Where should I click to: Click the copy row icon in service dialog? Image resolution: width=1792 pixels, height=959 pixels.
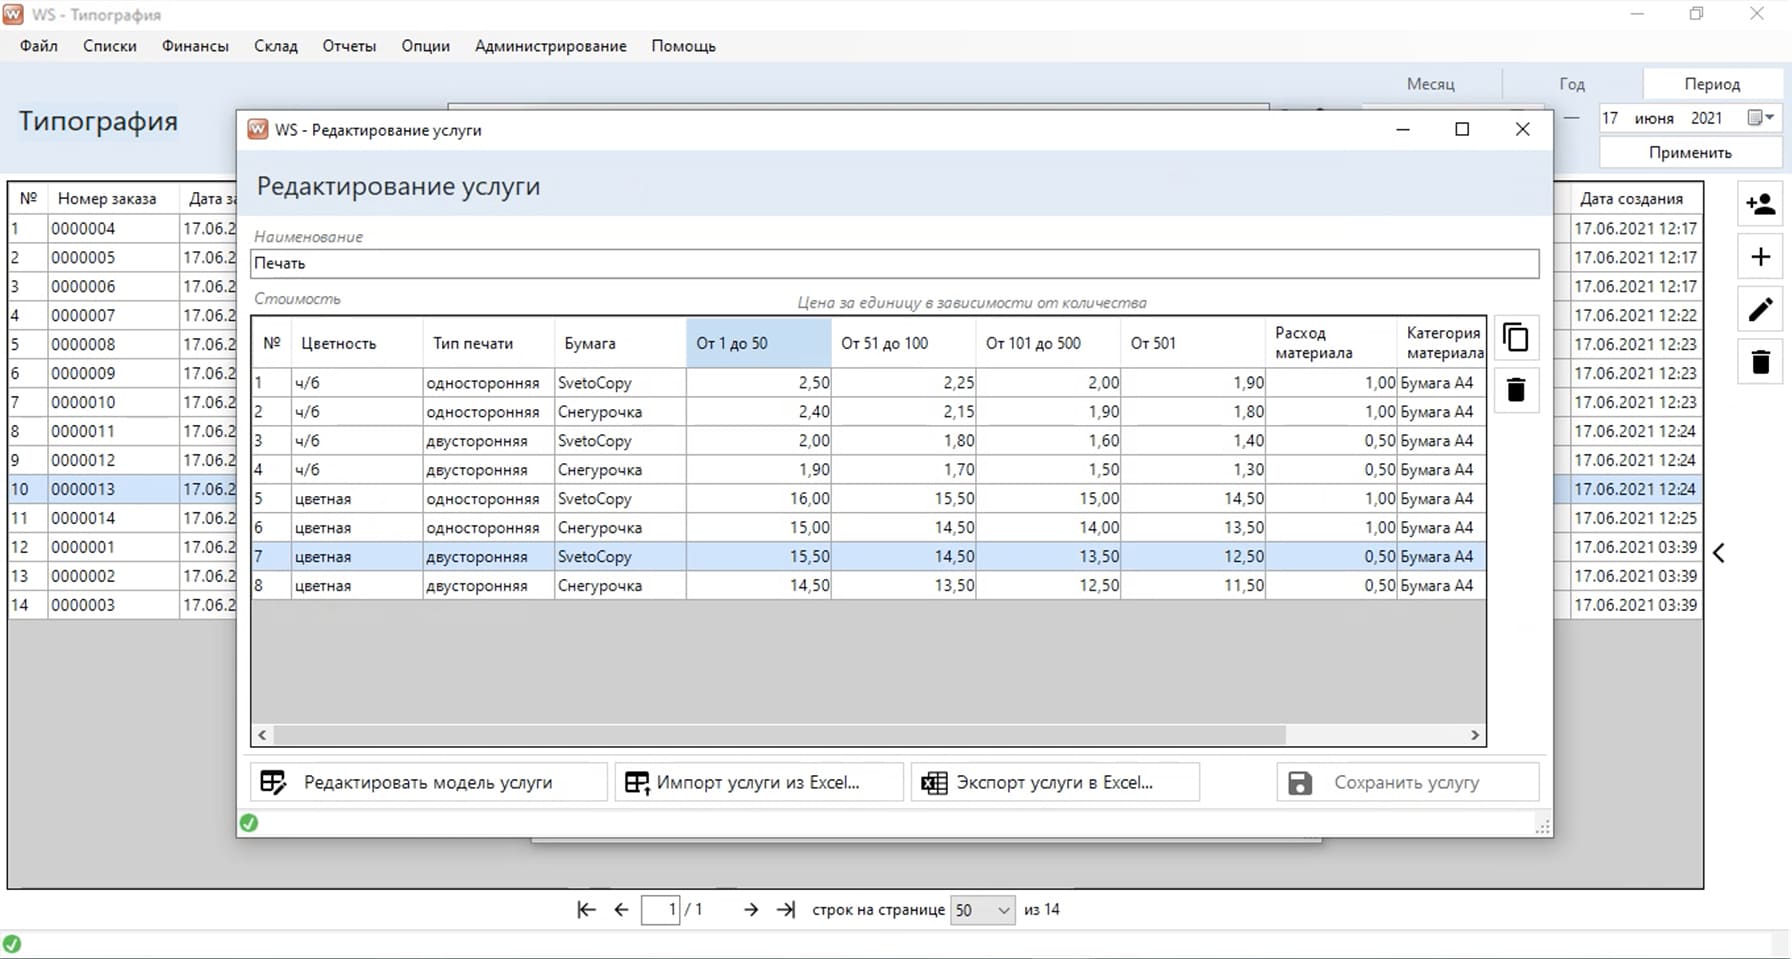click(1516, 338)
